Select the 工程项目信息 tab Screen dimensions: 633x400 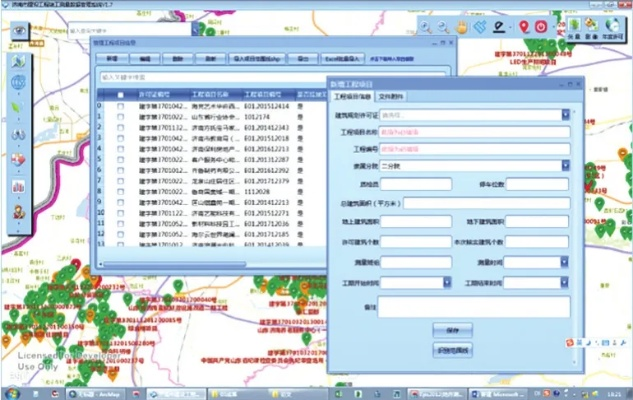click(351, 96)
